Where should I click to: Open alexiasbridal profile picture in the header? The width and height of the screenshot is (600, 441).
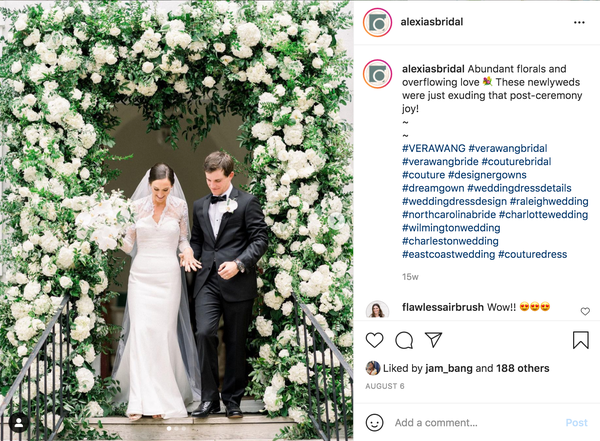point(377,23)
